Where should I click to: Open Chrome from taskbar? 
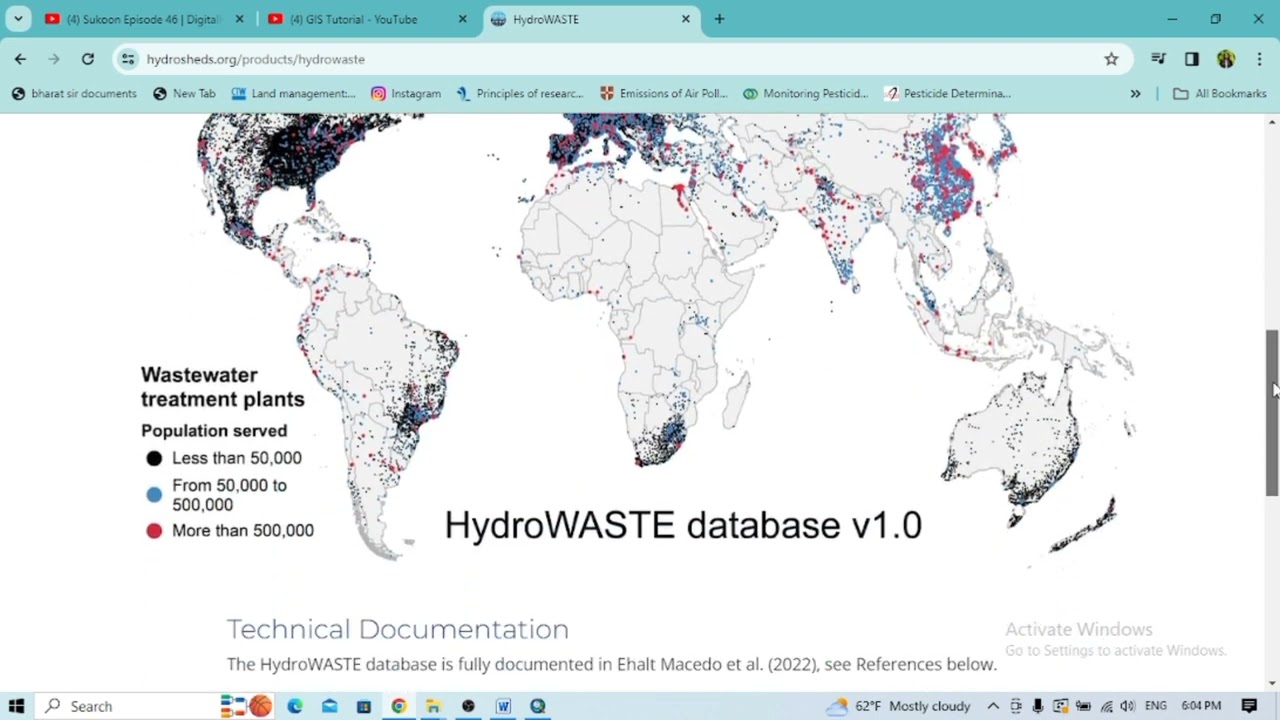(399, 706)
